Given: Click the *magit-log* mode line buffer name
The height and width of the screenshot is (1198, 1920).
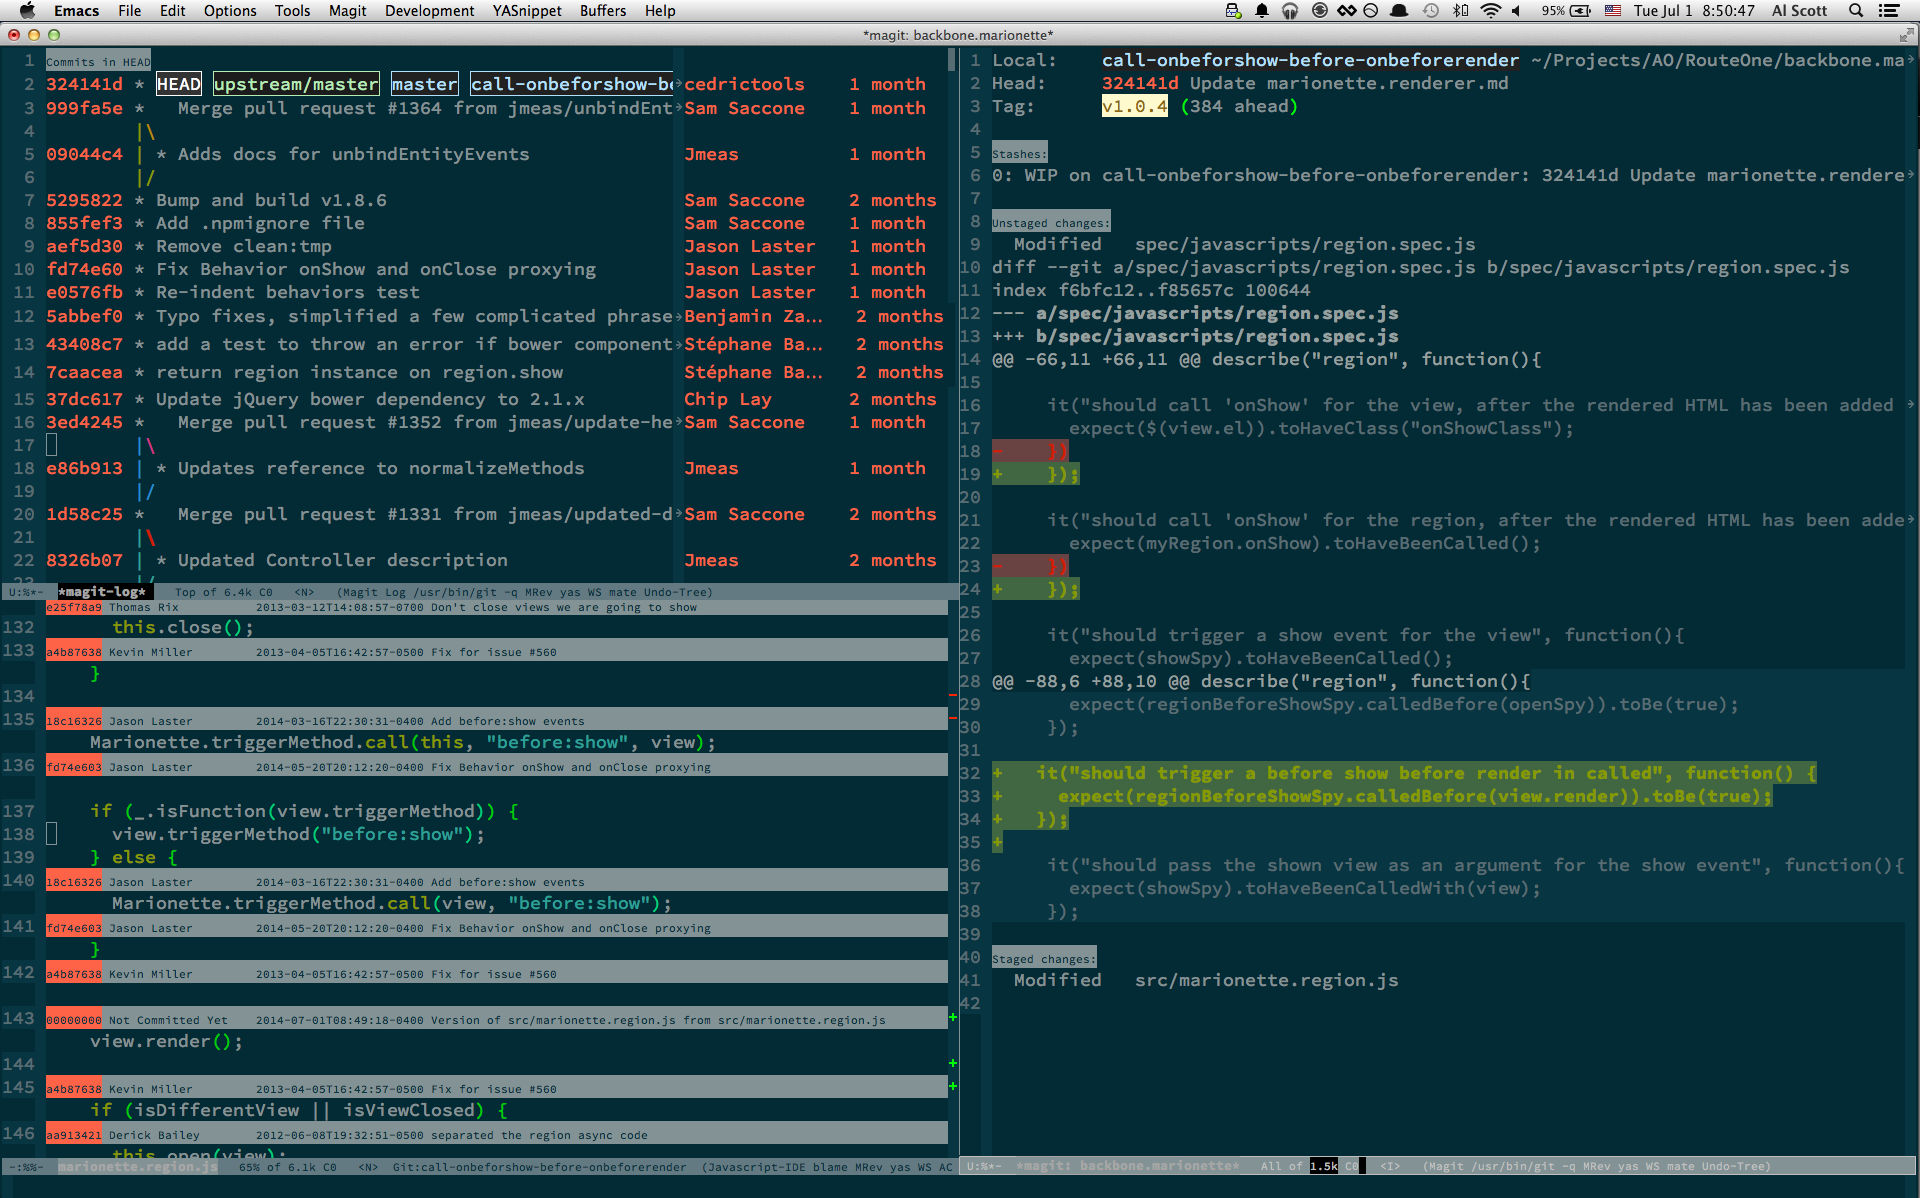Looking at the screenshot, I should [x=102, y=592].
